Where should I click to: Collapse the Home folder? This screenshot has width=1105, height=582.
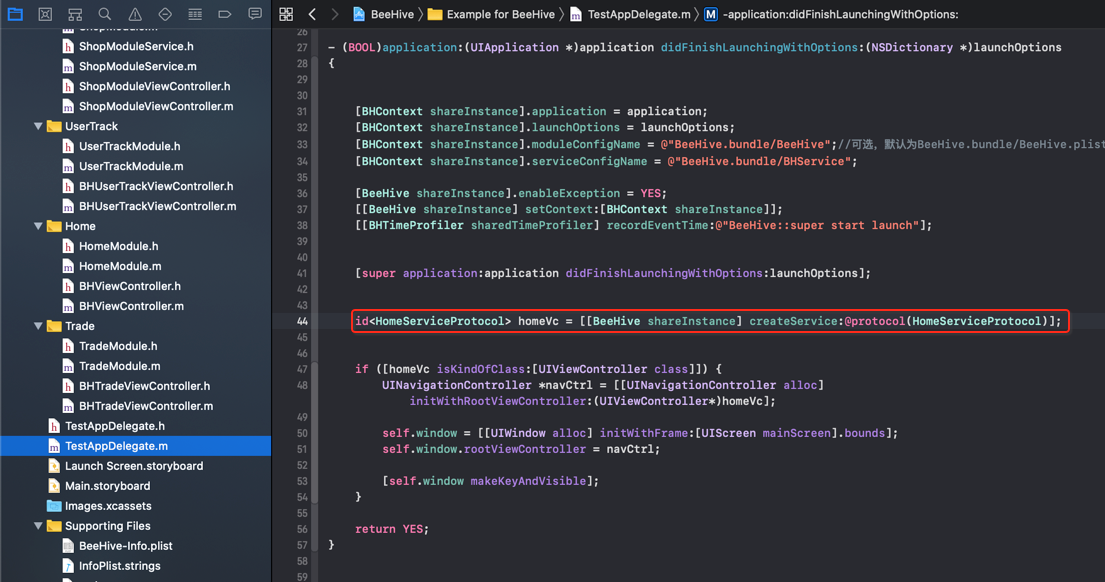coord(38,226)
